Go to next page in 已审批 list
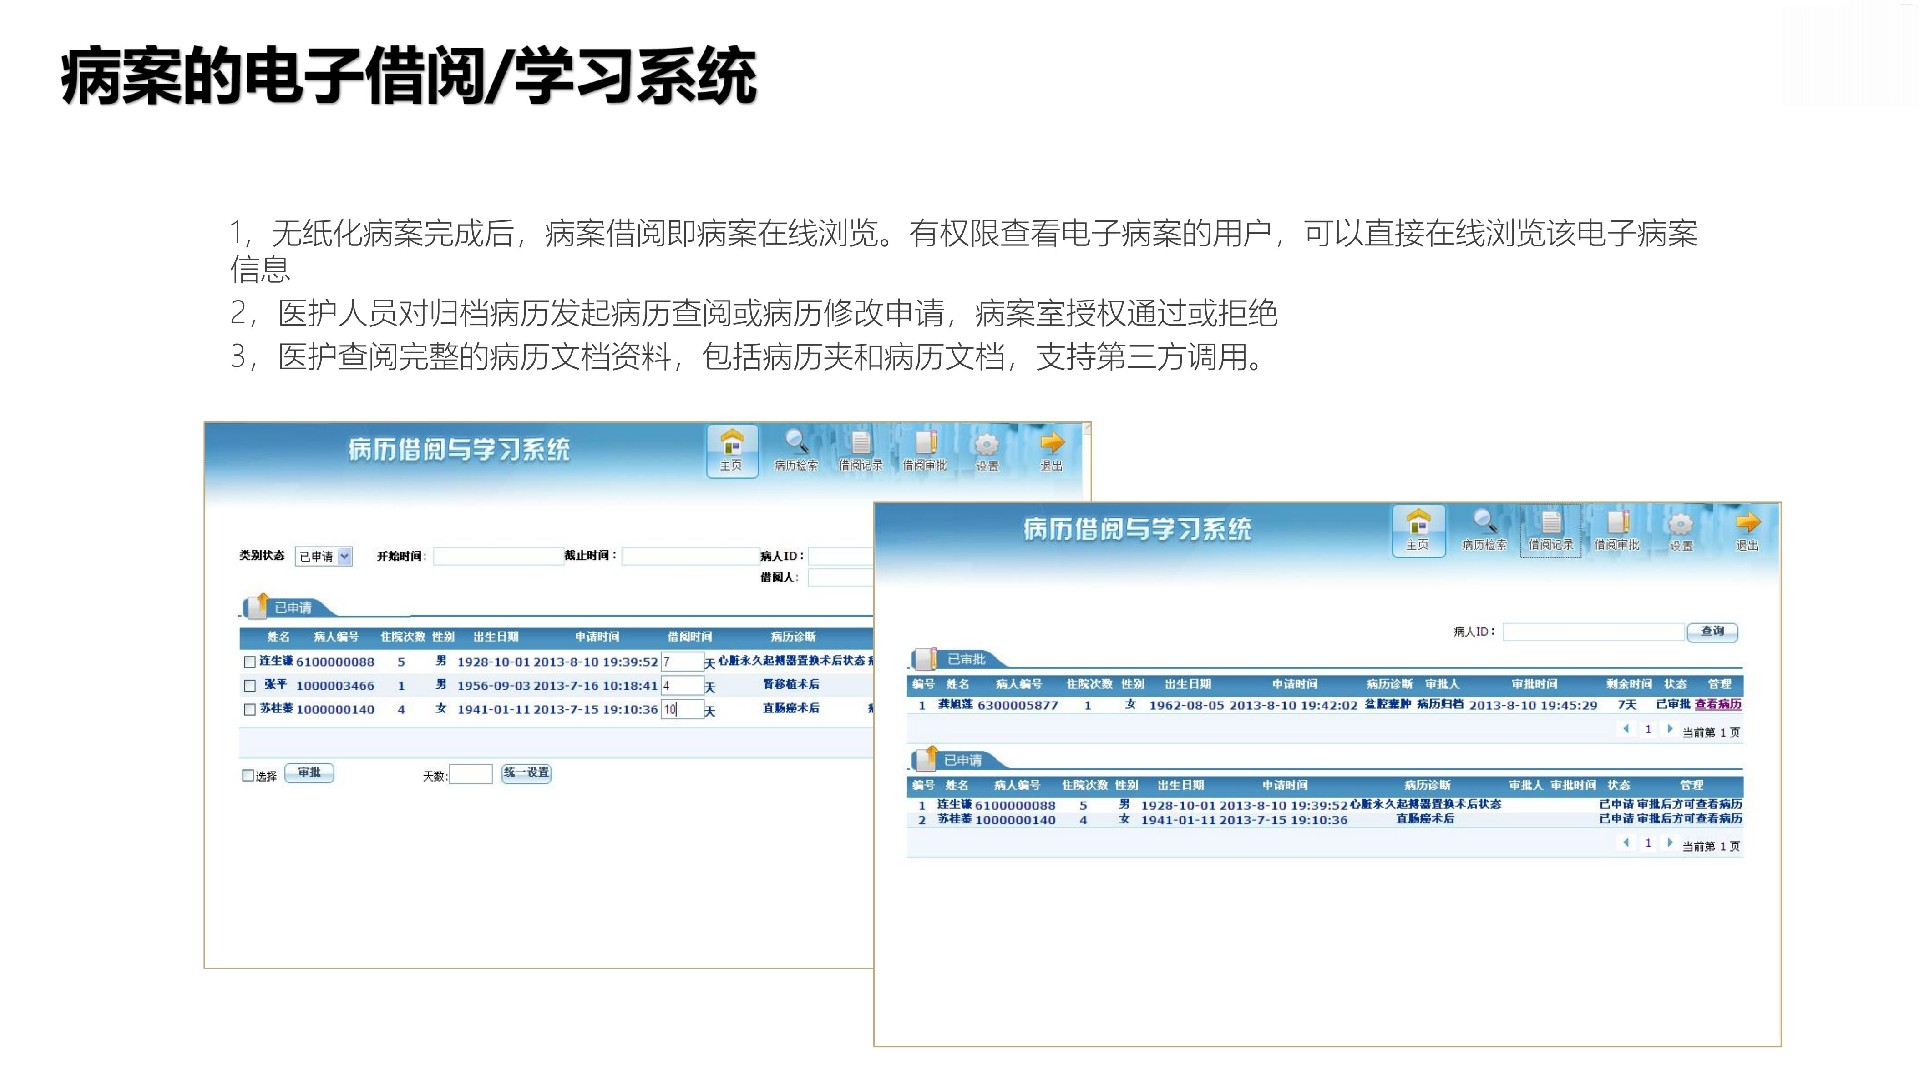Image resolution: width=1920 pixels, height=1079 pixels. coord(1670,730)
